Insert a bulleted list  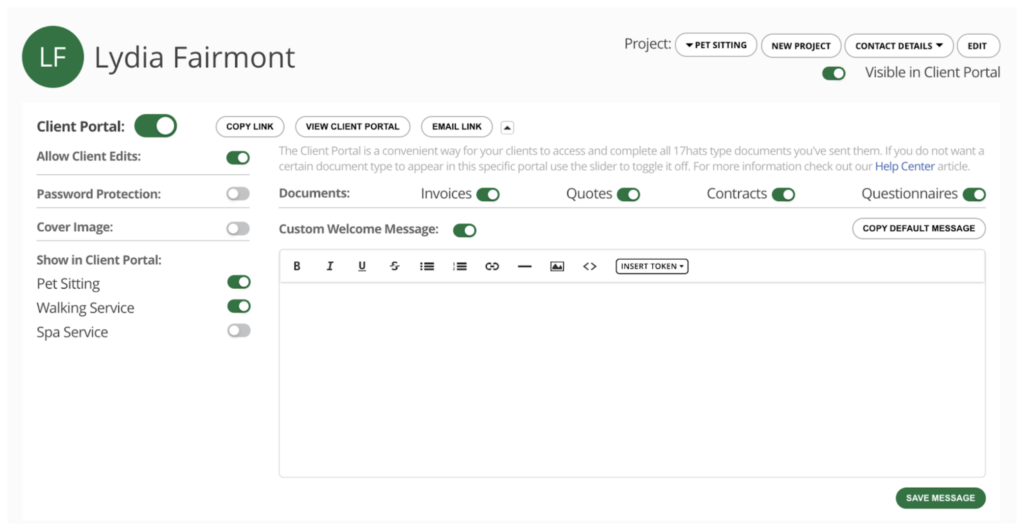point(427,266)
